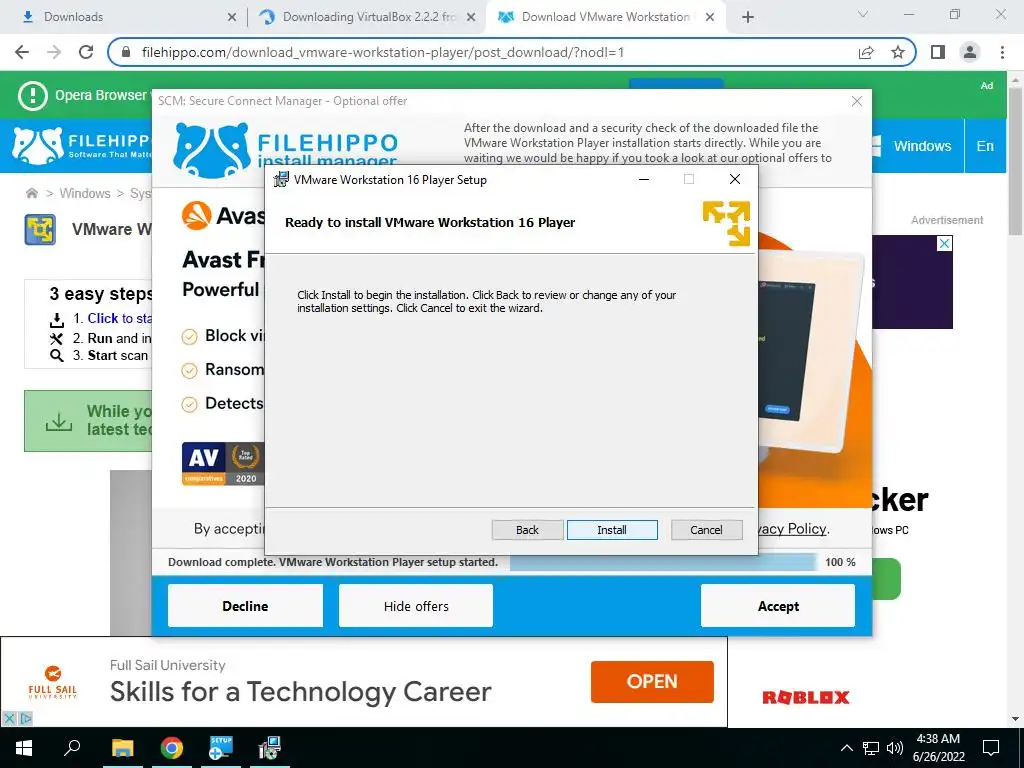Close the VirtualBox browser tab
The height and width of the screenshot is (768, 1024).
coord(471,18)
